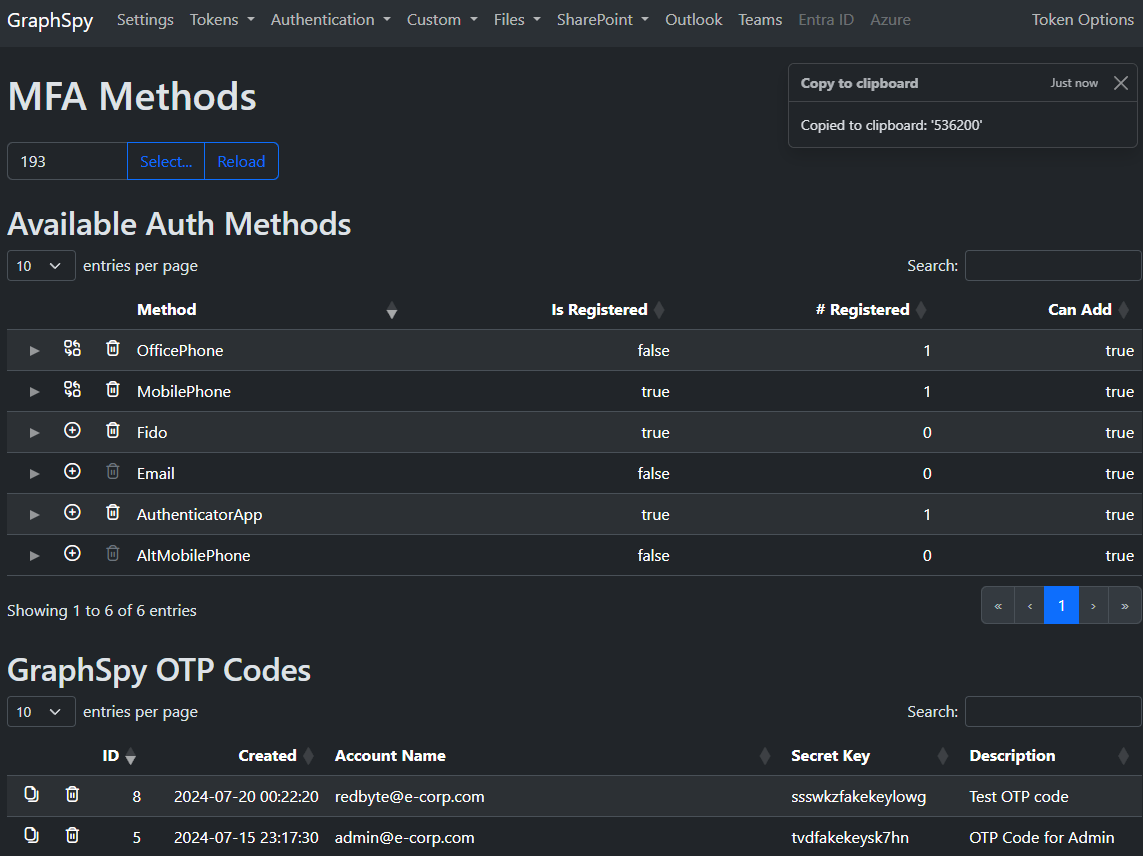Go to next page in pagination
The width and height of the screenshot is (1143, 856).
point(1093,605)
